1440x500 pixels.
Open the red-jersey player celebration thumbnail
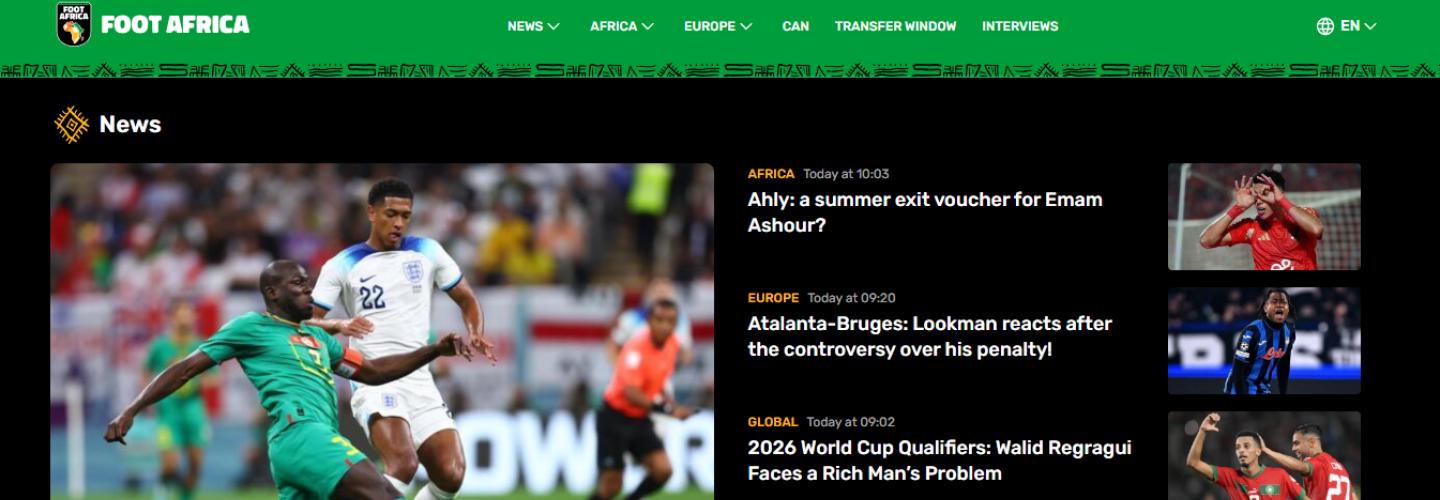(1264, 217)
